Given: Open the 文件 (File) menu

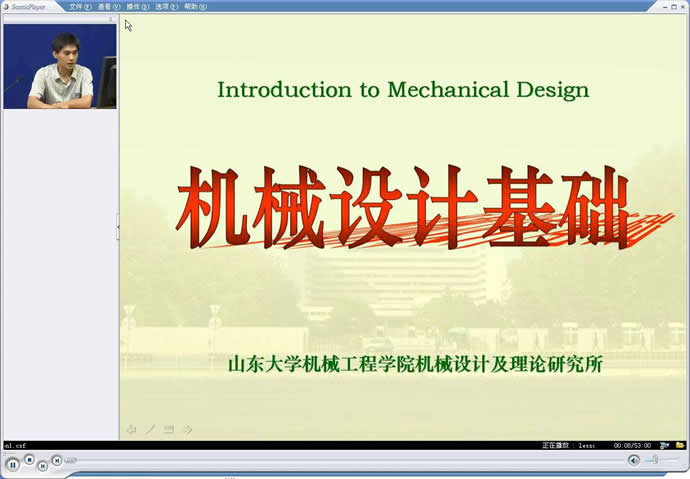Looking at the screenshot, I should [81, 7].
